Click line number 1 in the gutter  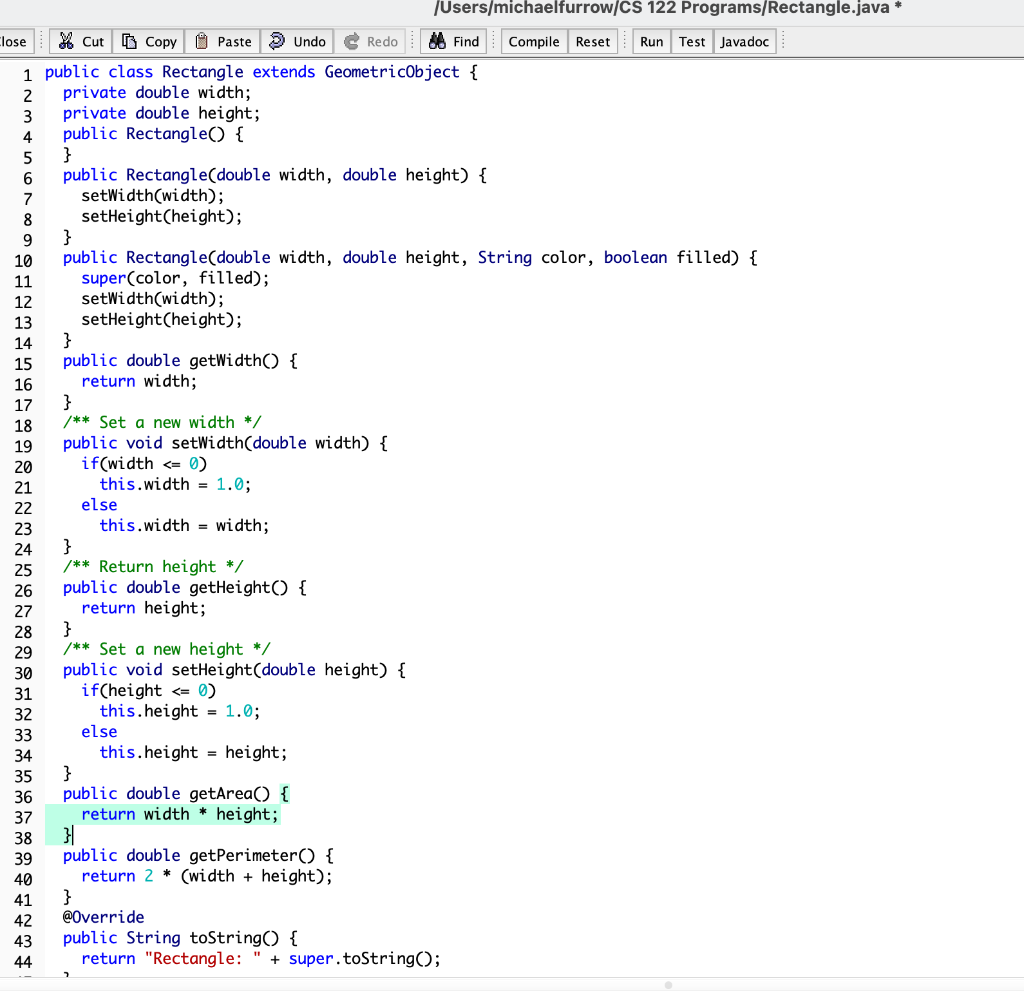27,74
